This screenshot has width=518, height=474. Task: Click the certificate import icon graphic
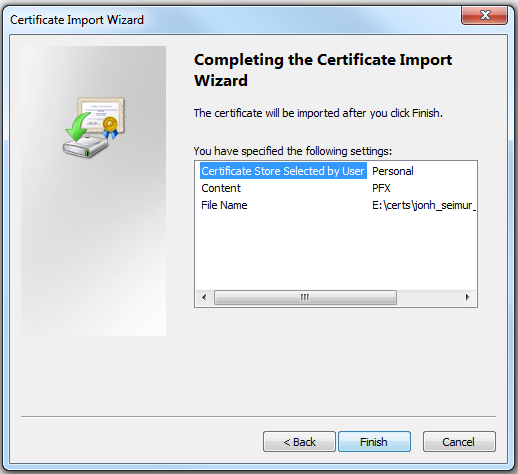(94, 127)
